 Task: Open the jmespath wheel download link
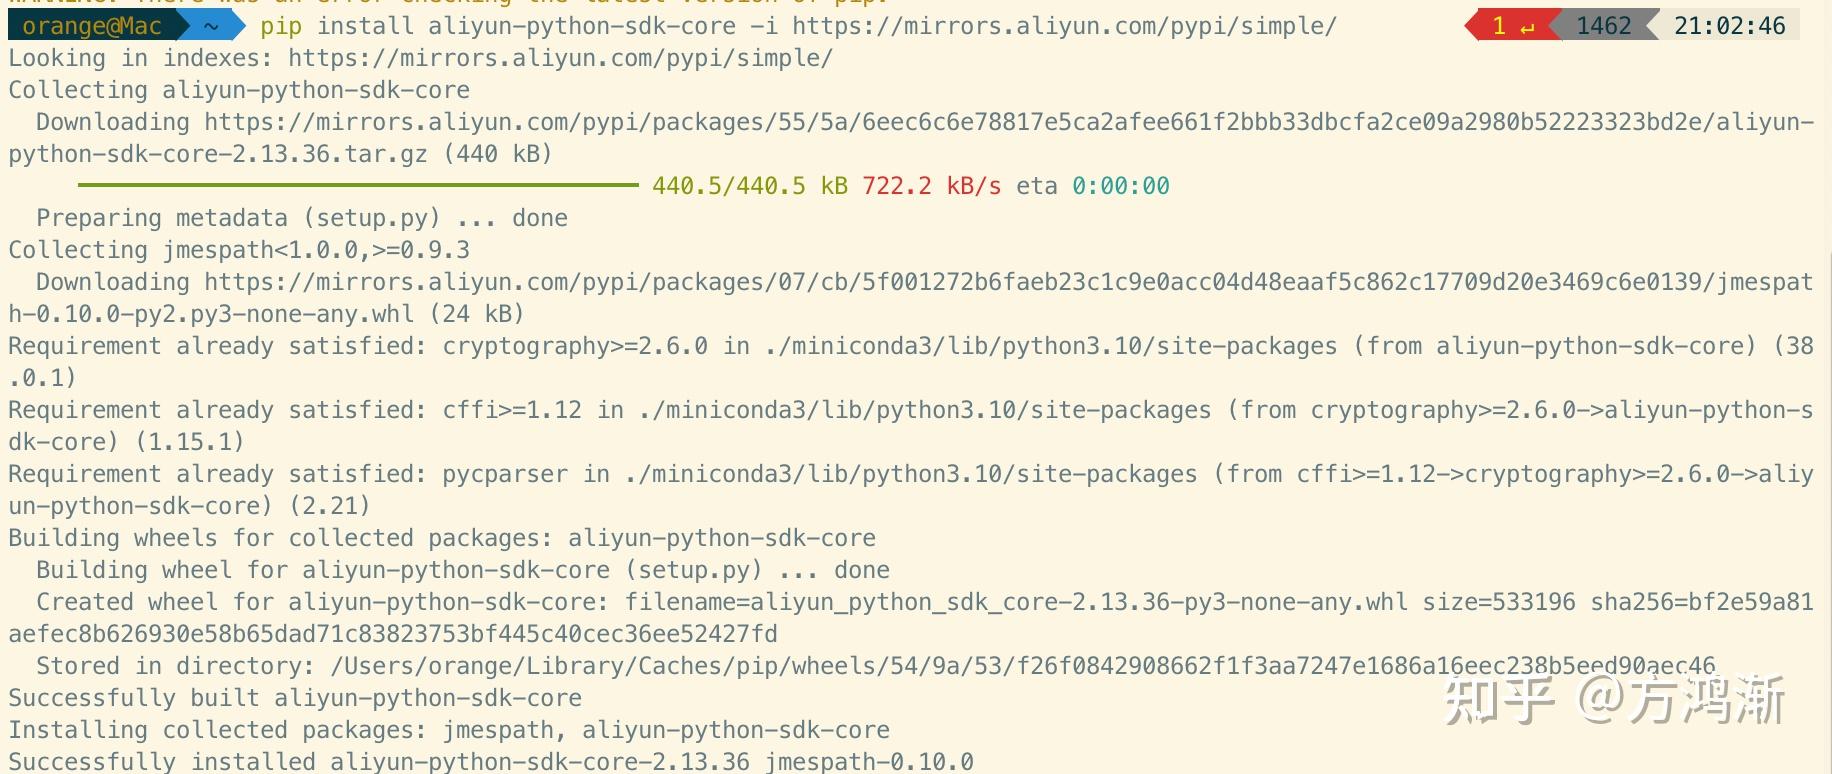coord(910,298)
